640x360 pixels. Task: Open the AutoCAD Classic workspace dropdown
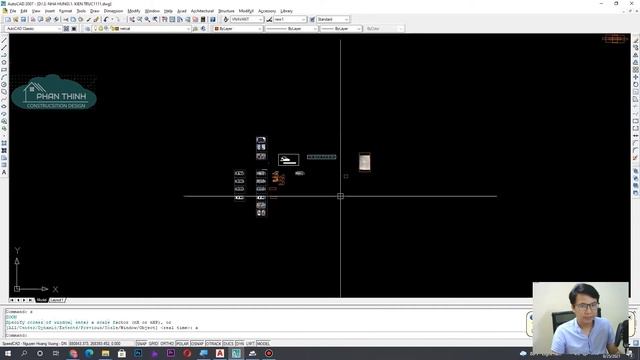(33, 29)
